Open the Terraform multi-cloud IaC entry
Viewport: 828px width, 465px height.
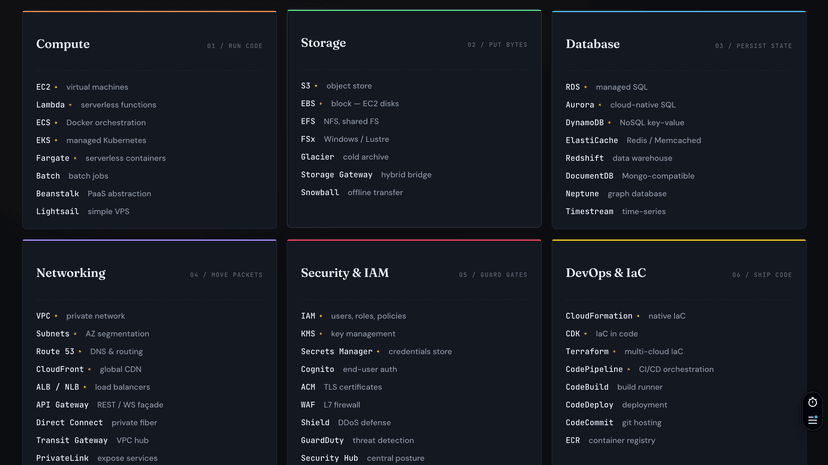(624, 352)
